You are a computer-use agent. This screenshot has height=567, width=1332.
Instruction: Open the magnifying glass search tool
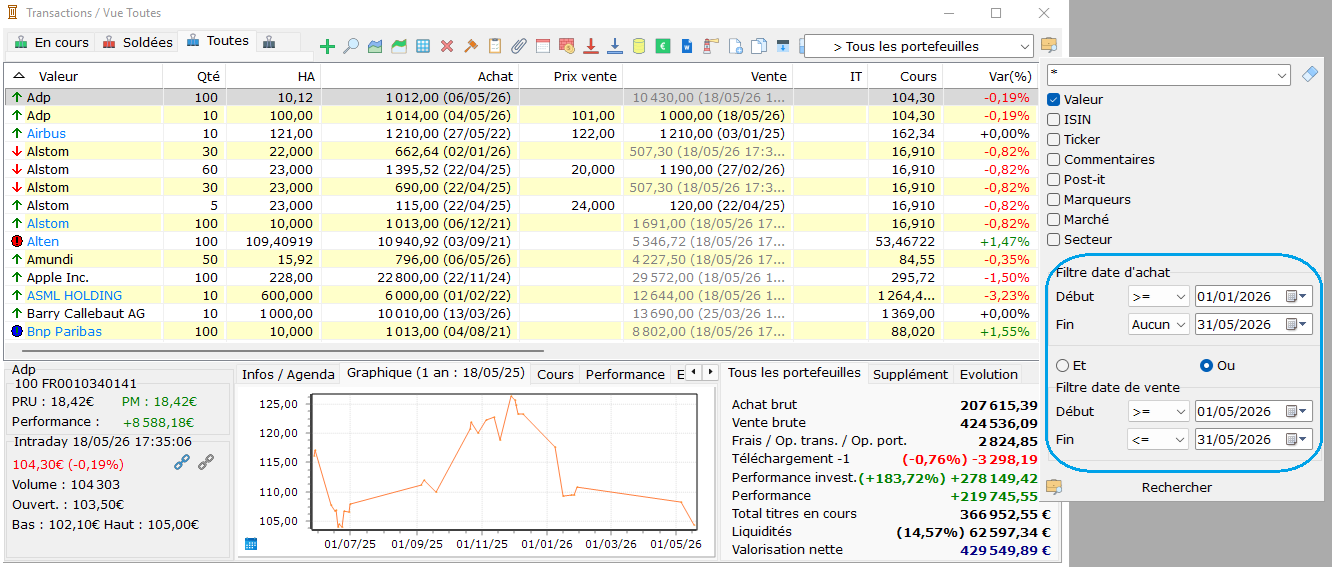(351, 46)
